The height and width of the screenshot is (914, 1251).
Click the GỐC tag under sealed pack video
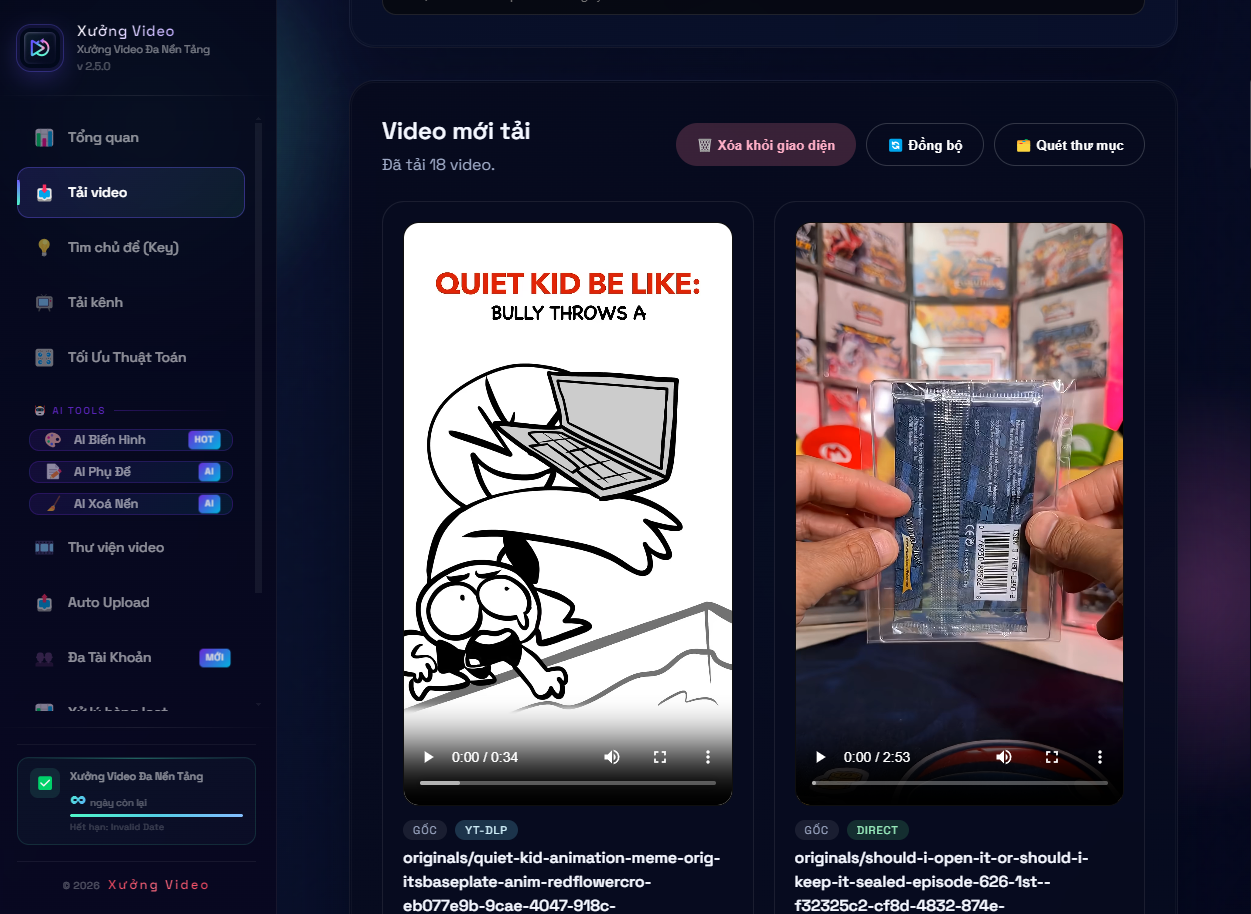pos(816,830)
